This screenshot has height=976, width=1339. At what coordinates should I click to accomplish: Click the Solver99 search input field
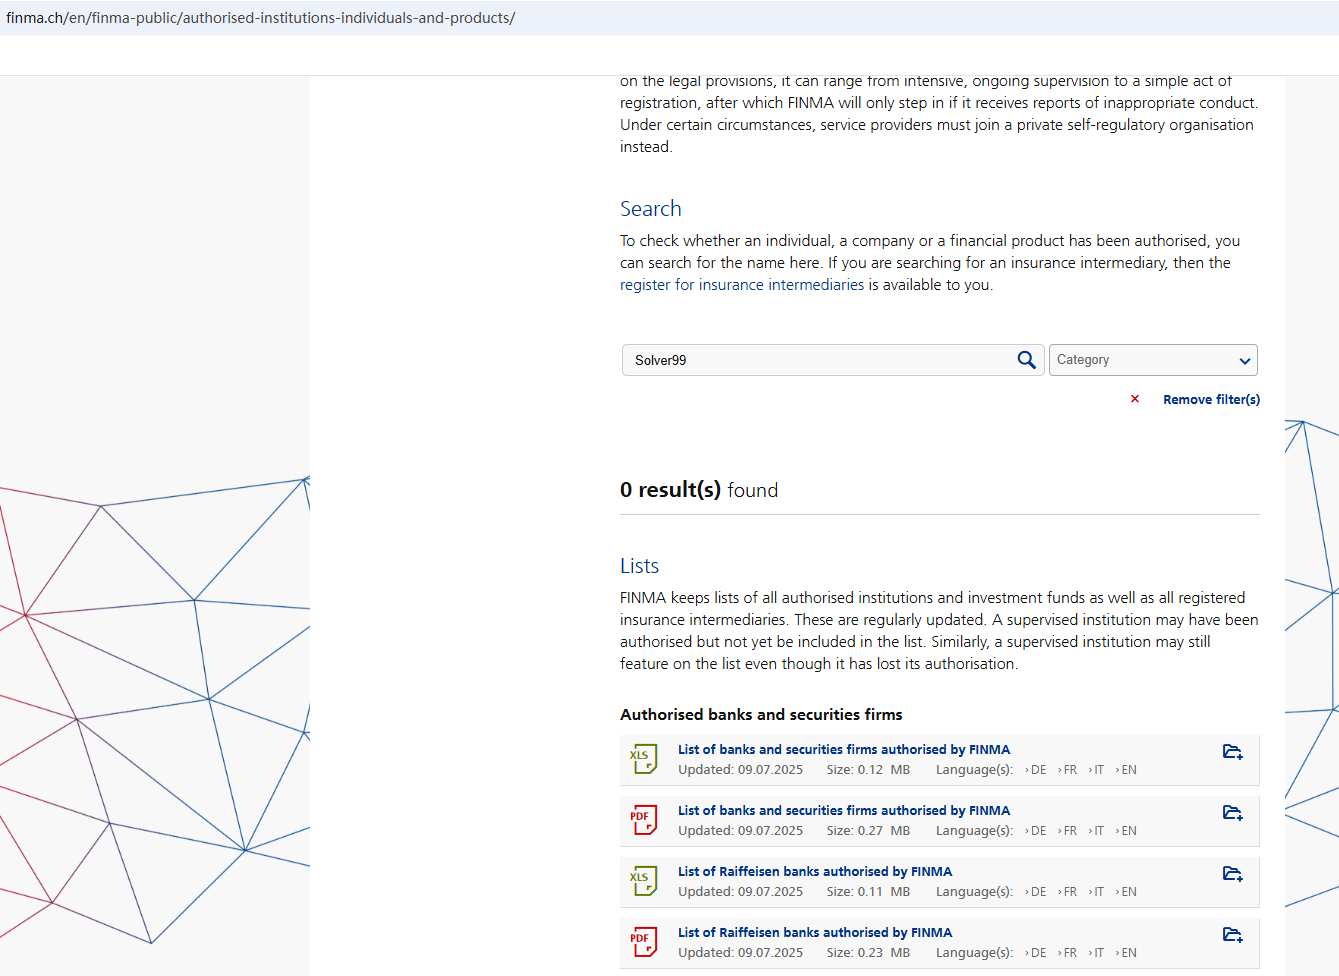pyautogui.click(x=820, y=360)
